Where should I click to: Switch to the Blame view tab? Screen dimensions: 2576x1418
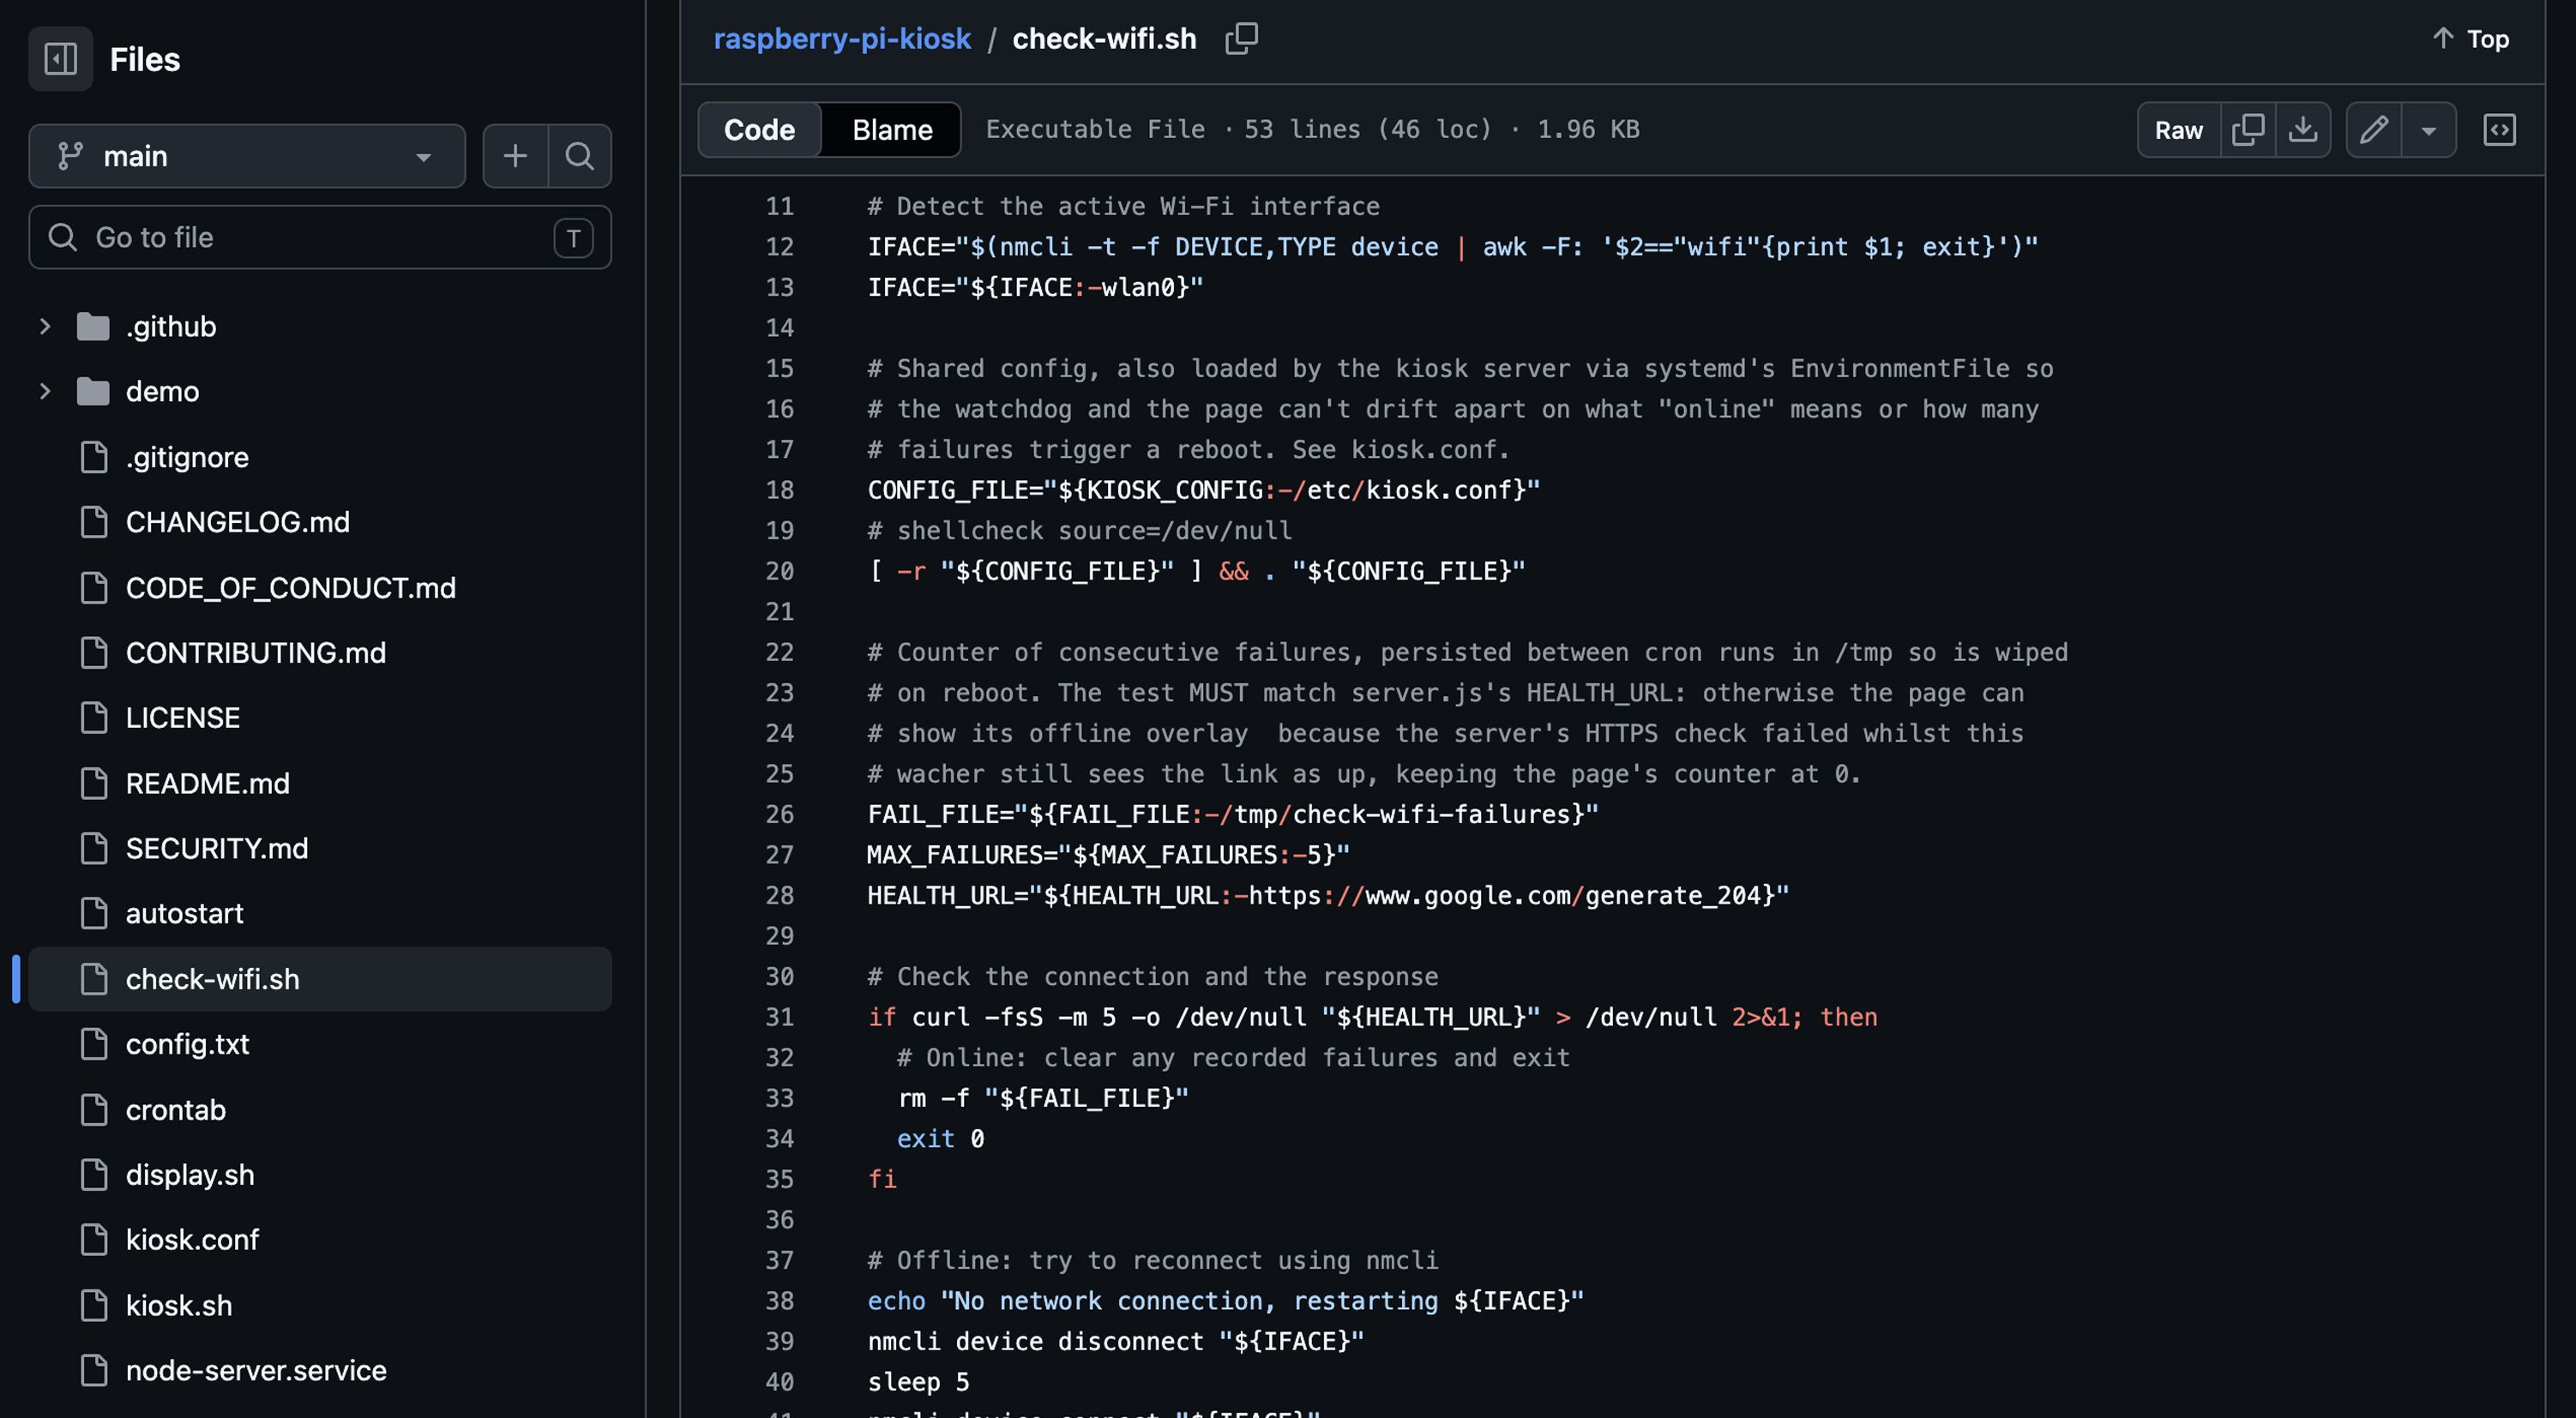[892, 130]
